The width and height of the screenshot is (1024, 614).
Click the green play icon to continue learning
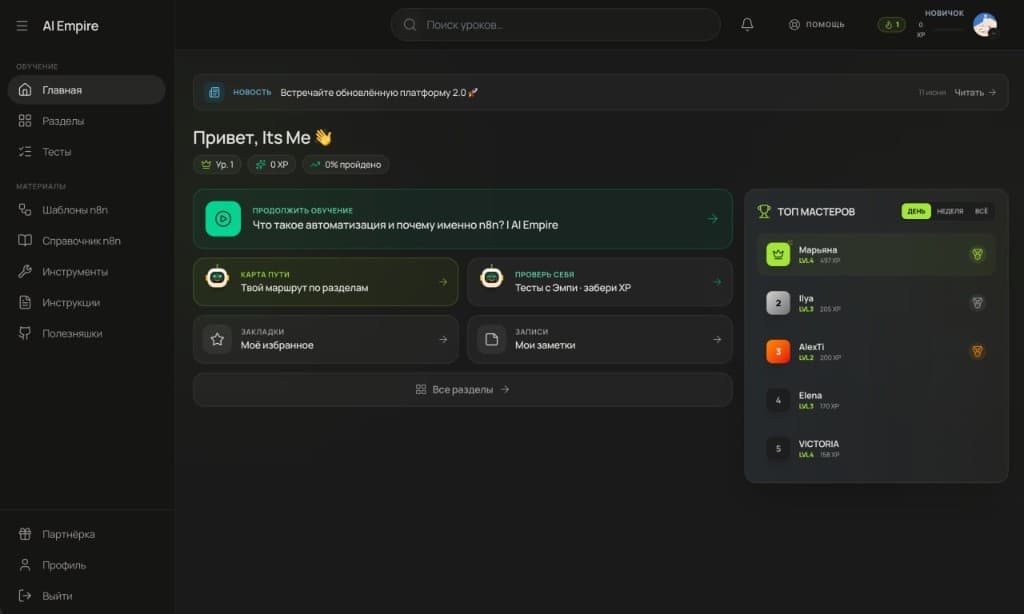[223, 219]
